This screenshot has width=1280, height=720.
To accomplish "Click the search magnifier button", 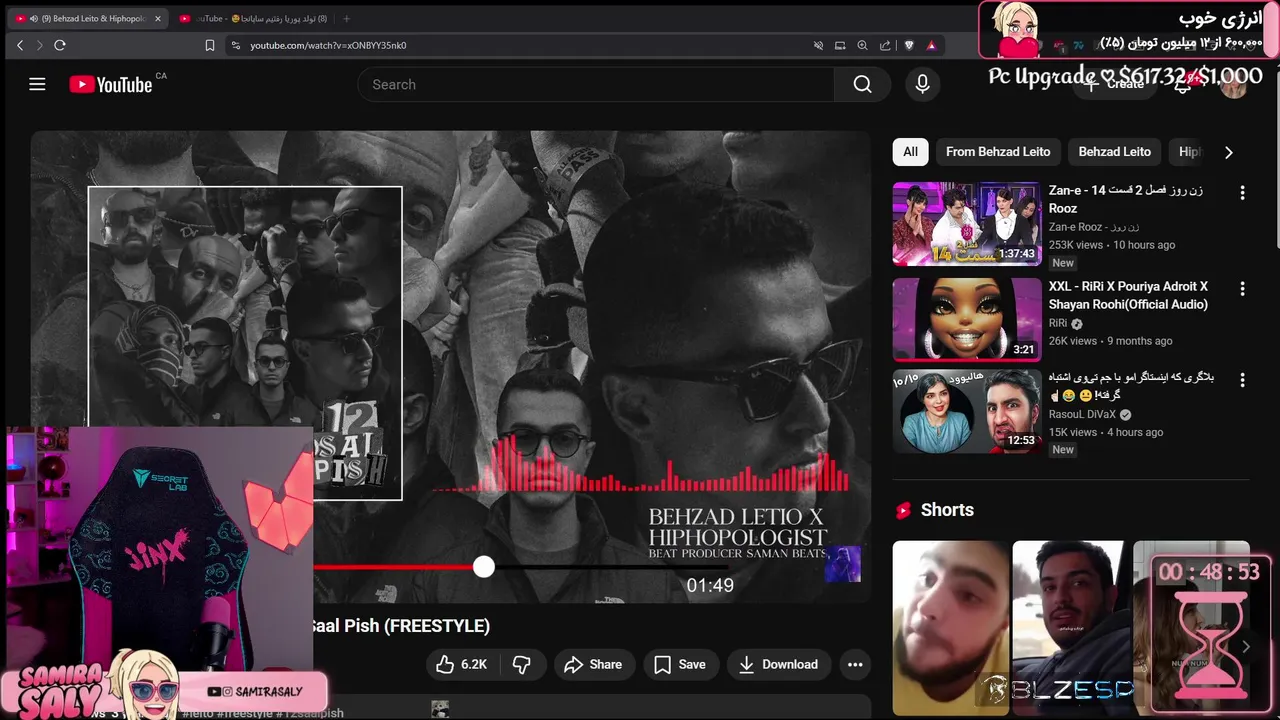I will click(x=862, y=84).
